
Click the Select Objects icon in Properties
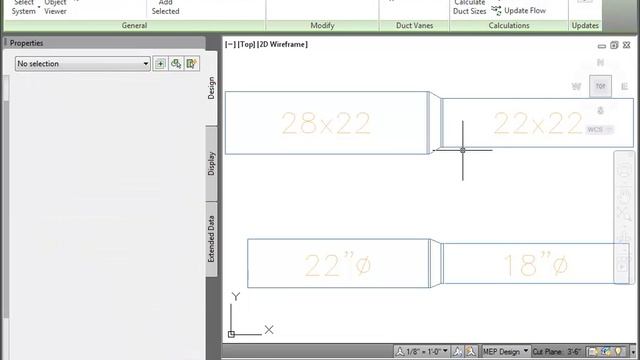coord(176,64)
